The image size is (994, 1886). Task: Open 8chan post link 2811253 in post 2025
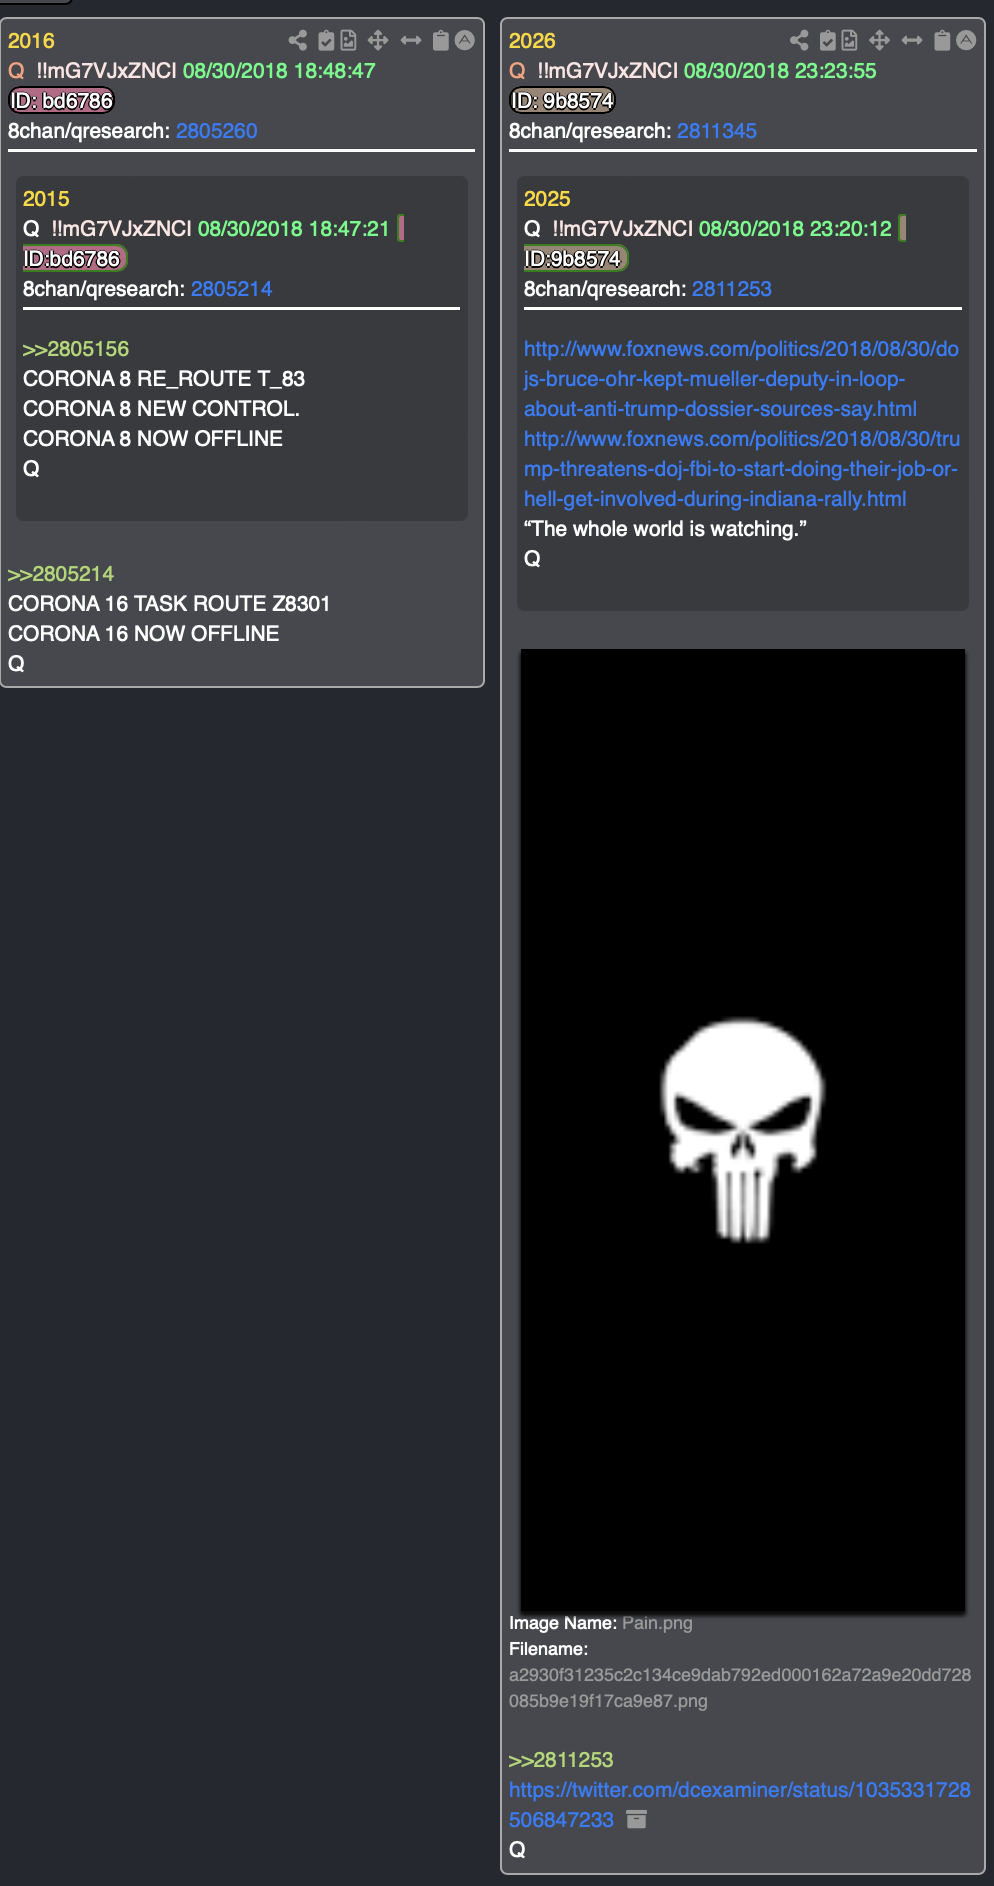732,289
